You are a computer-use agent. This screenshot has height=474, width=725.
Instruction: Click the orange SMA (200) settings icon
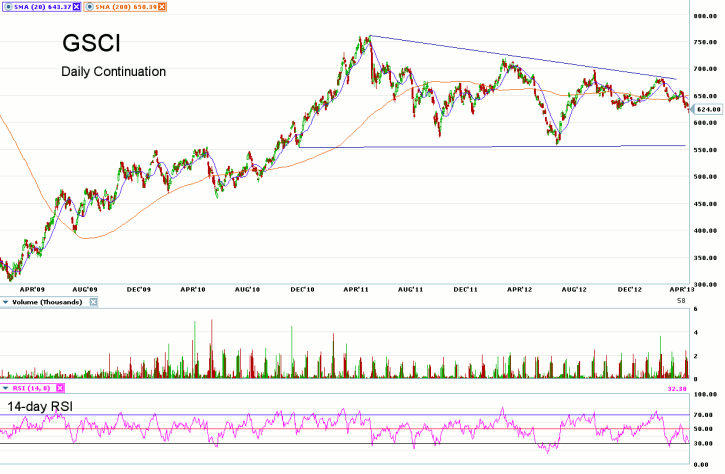[88, 7]
